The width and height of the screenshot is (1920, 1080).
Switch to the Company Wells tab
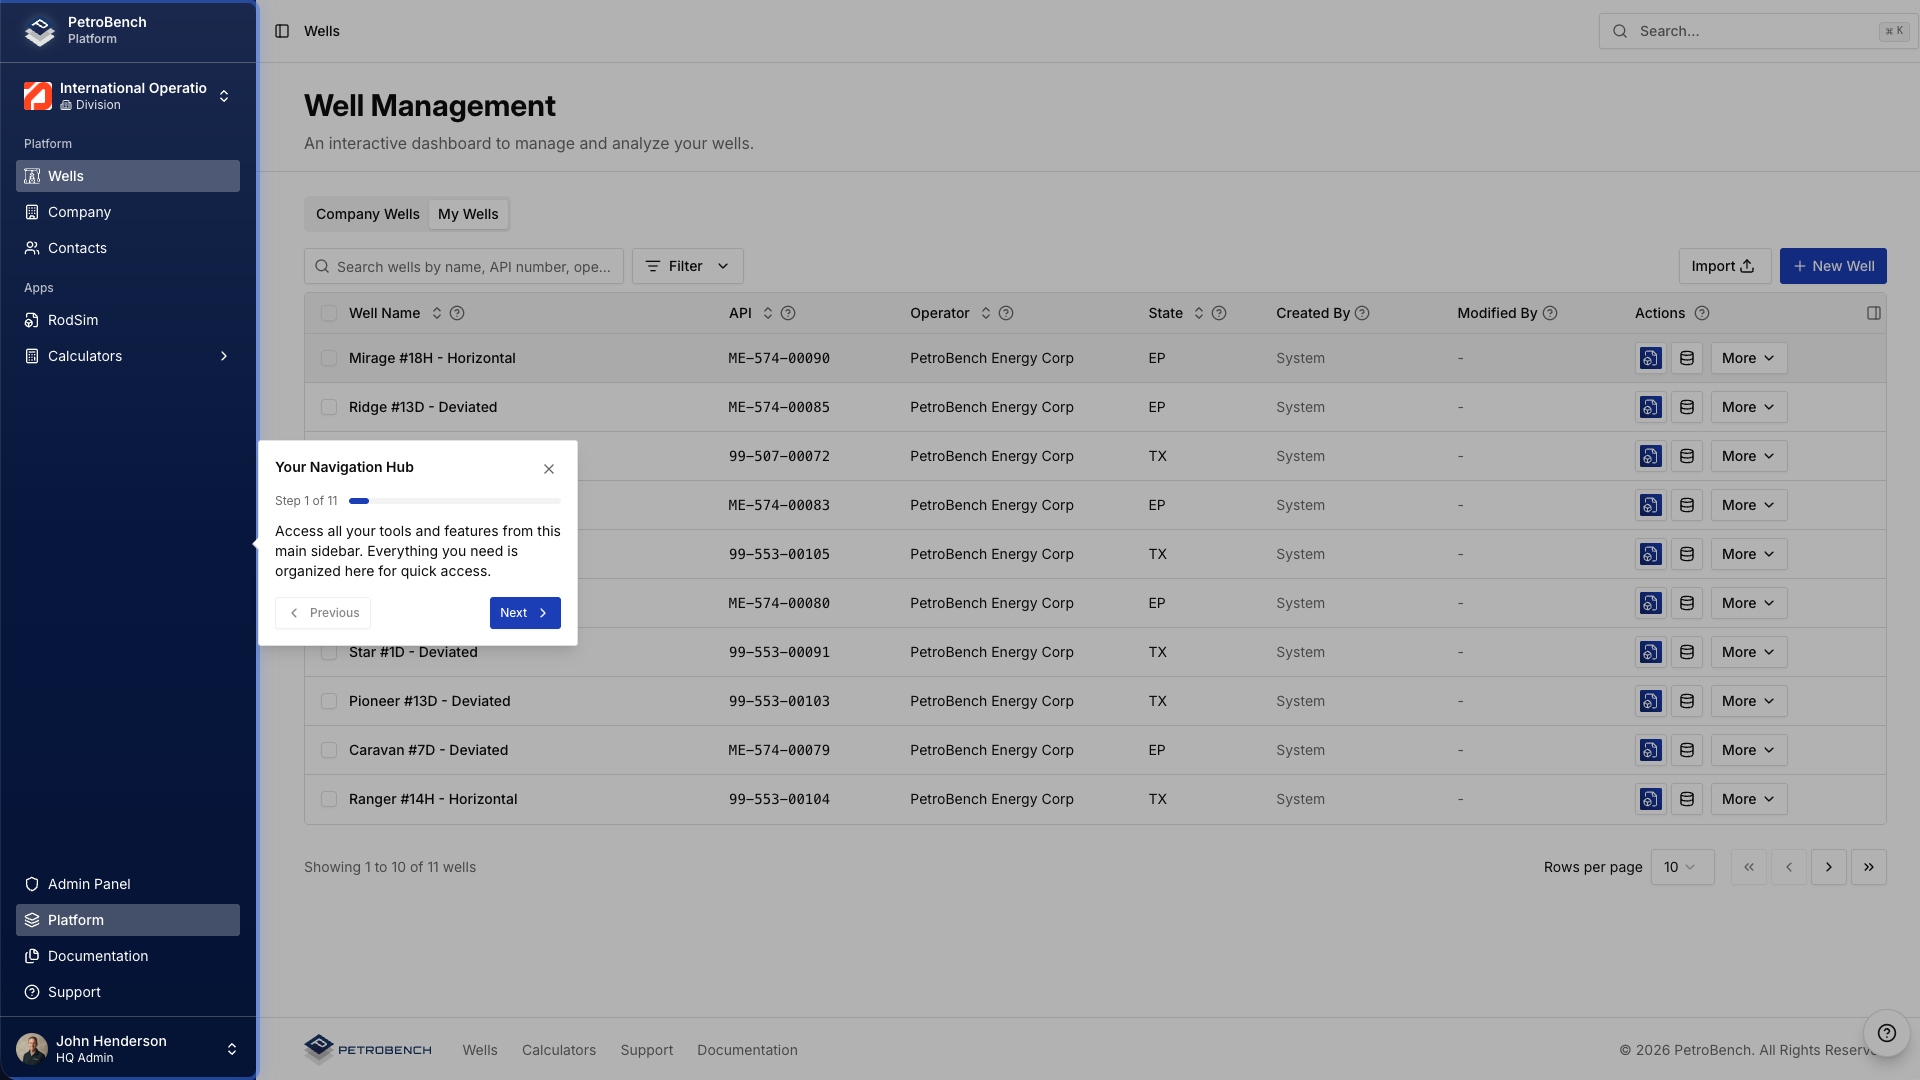pos(366,214)
